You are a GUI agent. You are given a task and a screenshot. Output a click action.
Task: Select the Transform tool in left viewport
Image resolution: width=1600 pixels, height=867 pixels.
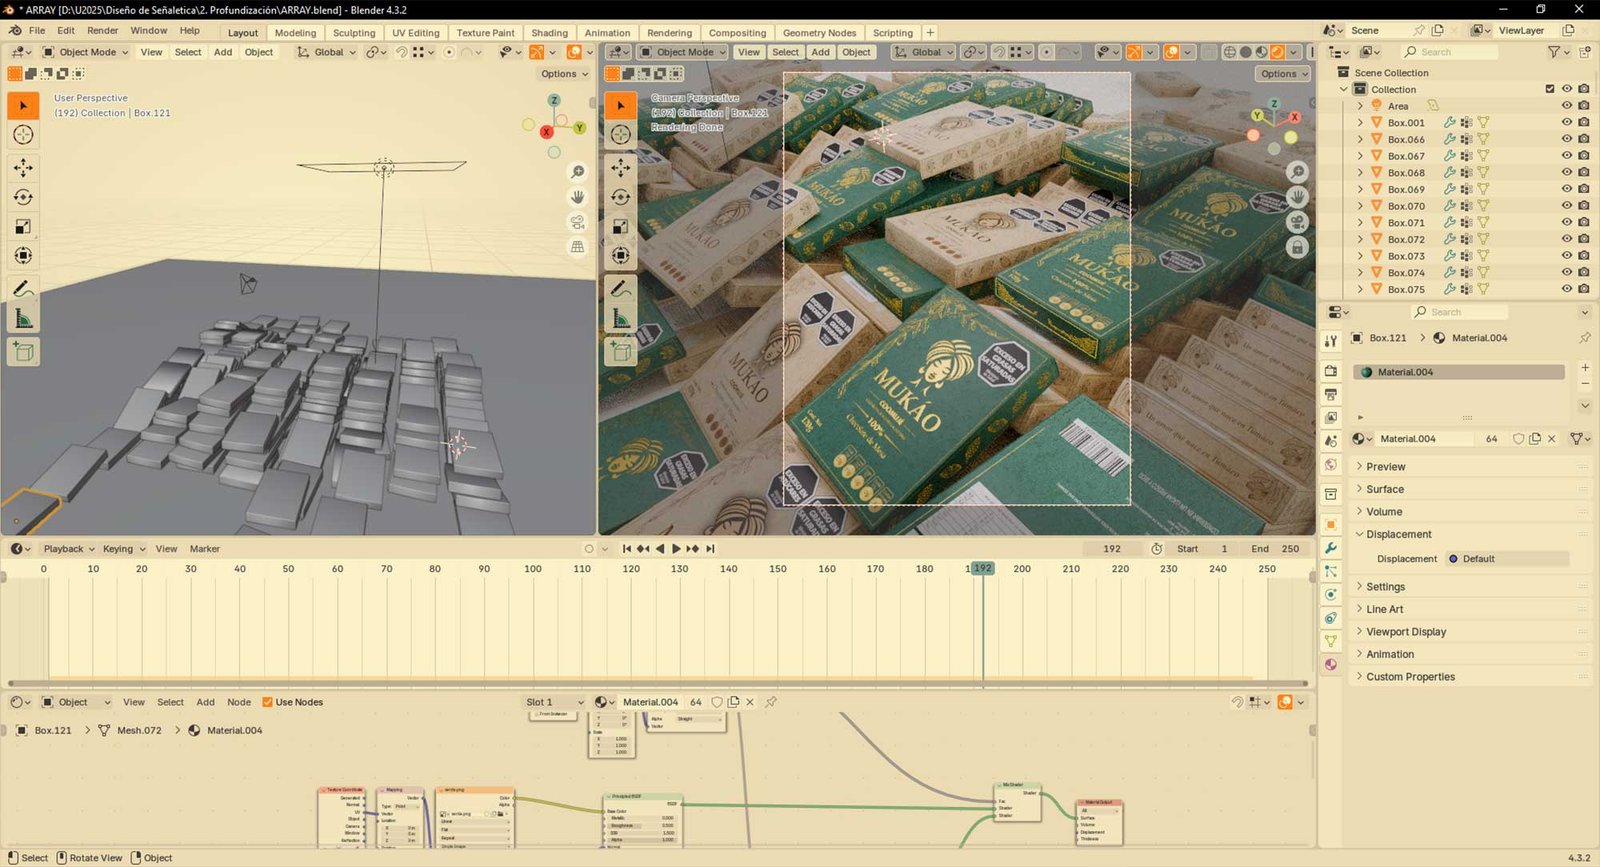[23, 256]
